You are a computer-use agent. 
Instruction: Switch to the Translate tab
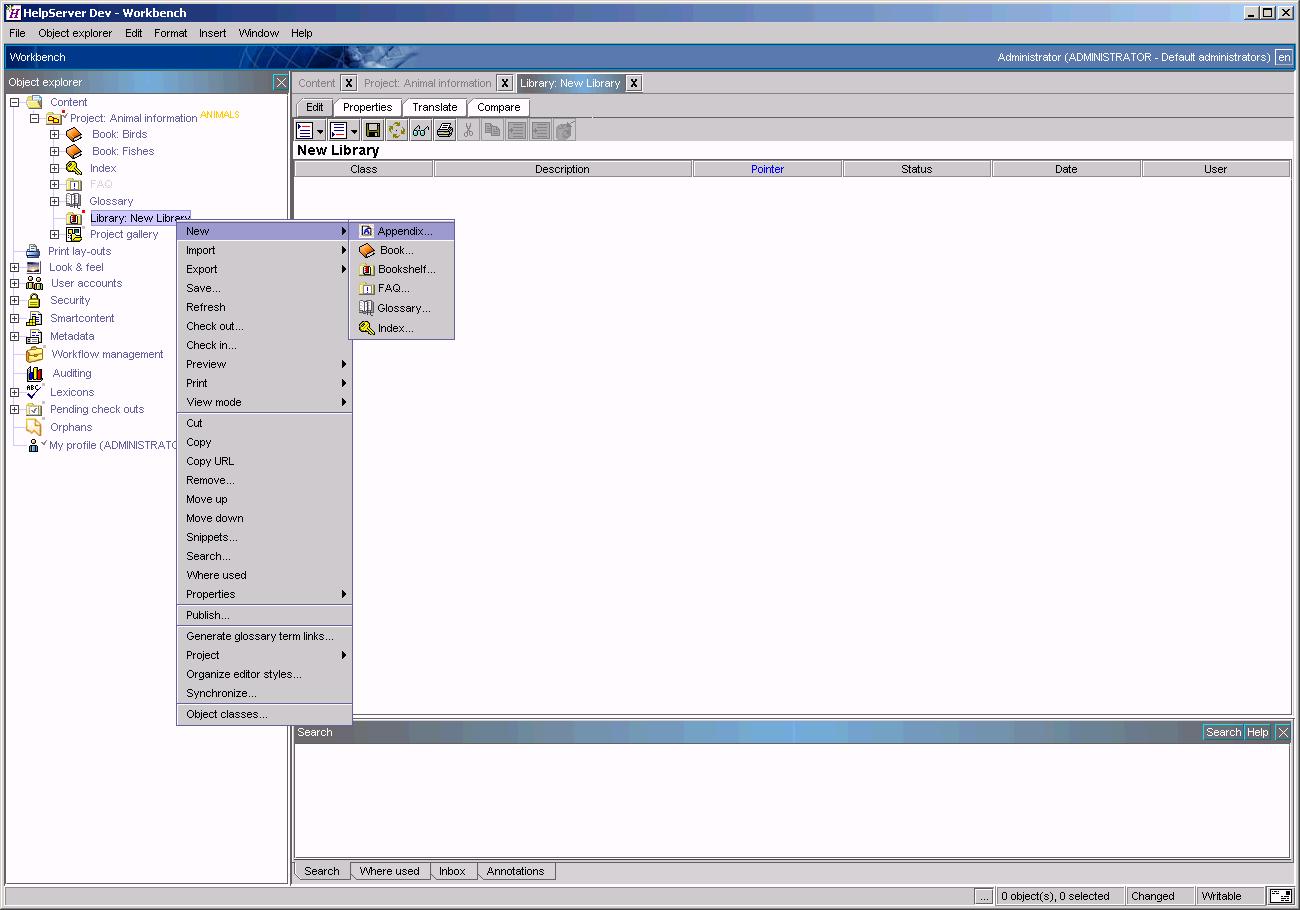tap(434, 107)
